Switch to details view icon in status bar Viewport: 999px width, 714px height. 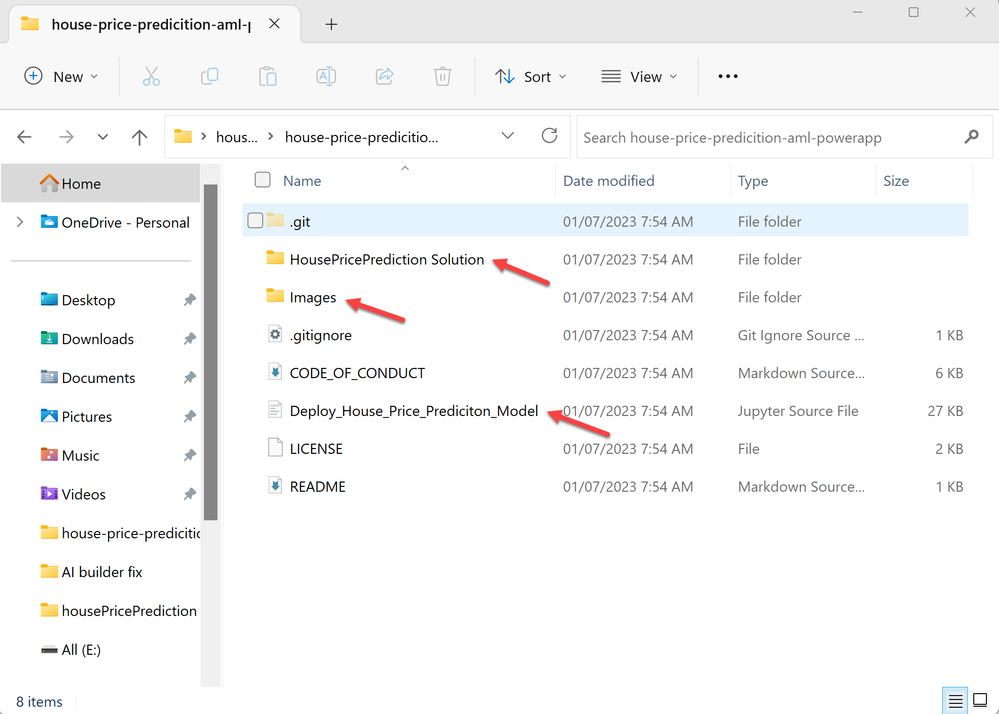955,701
